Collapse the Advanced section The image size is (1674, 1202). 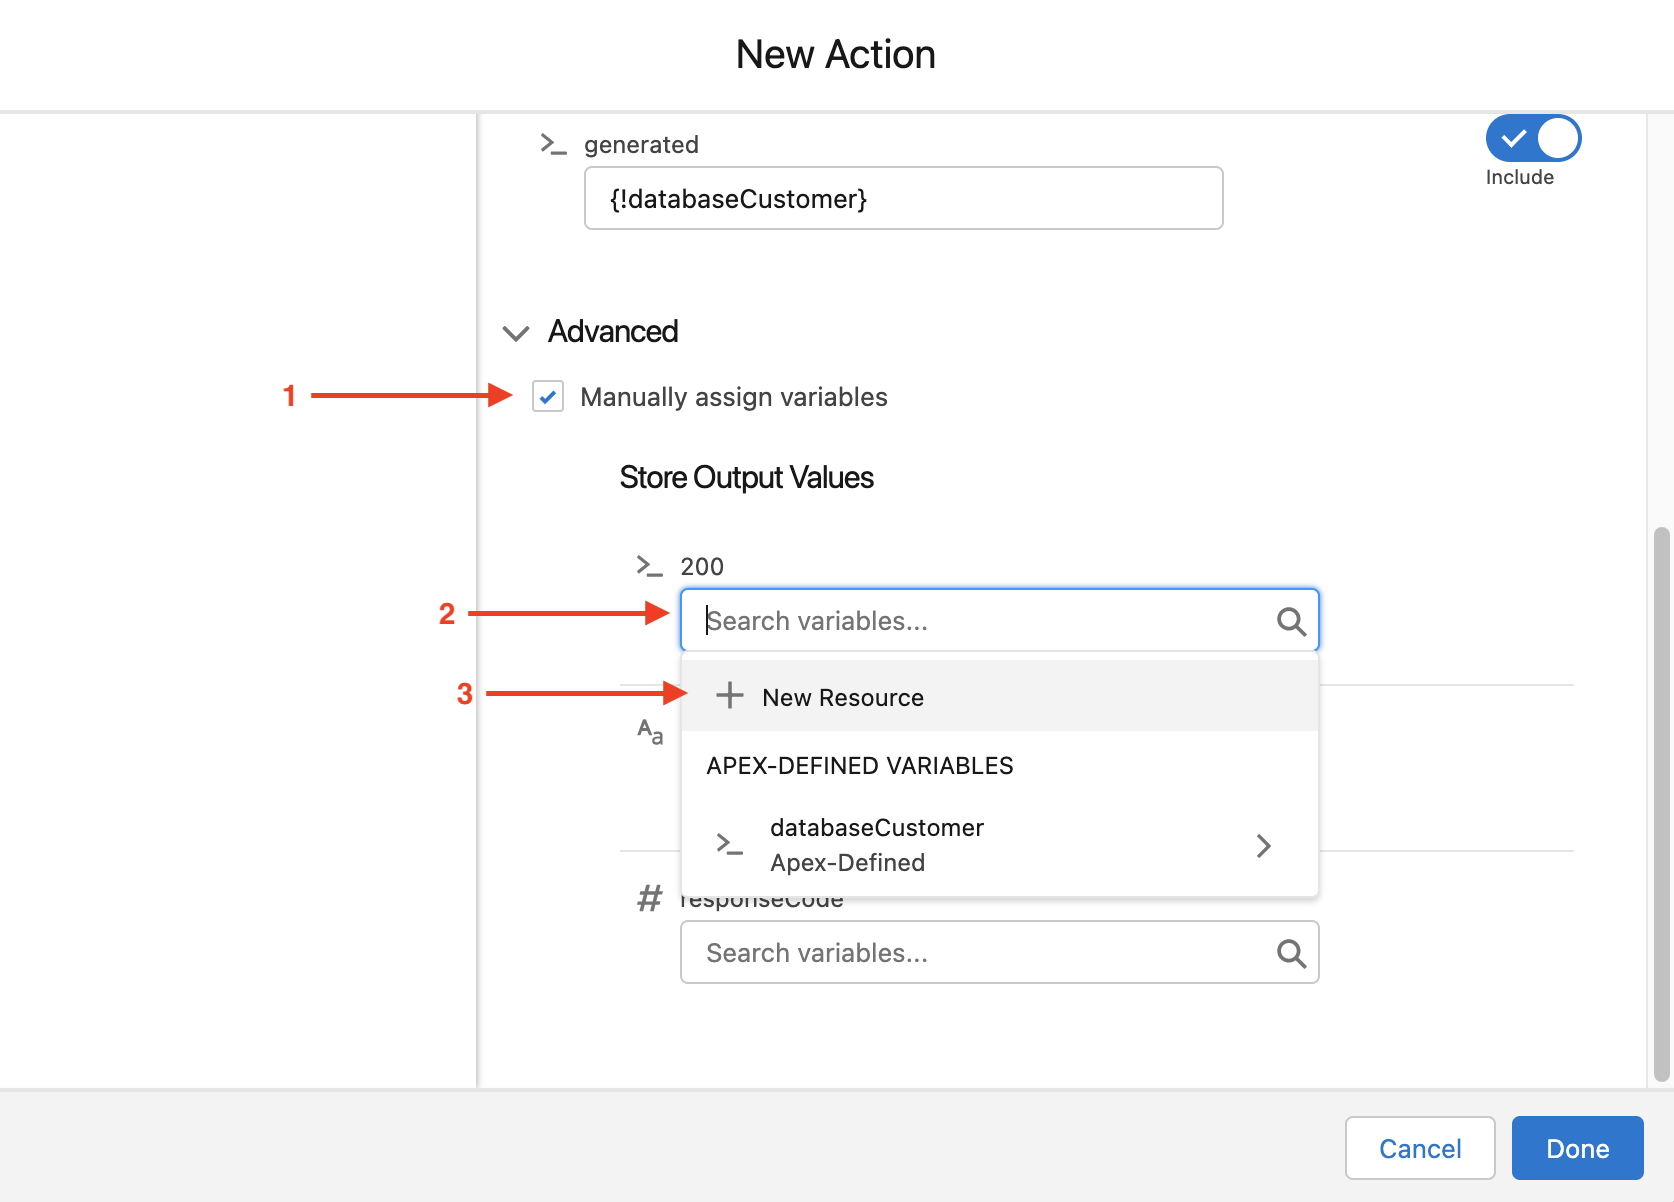(515, 332)
